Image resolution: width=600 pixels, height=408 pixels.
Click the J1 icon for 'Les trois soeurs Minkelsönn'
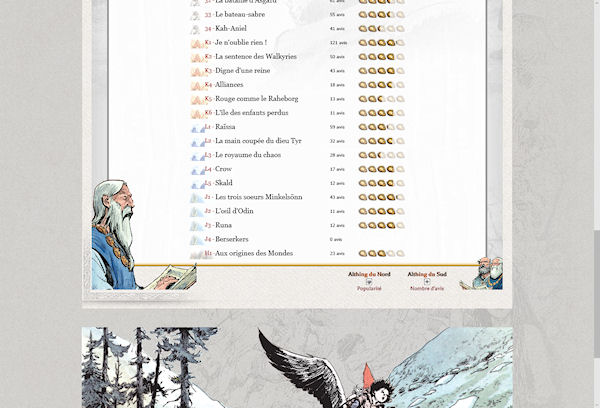(x=197, y=197)
